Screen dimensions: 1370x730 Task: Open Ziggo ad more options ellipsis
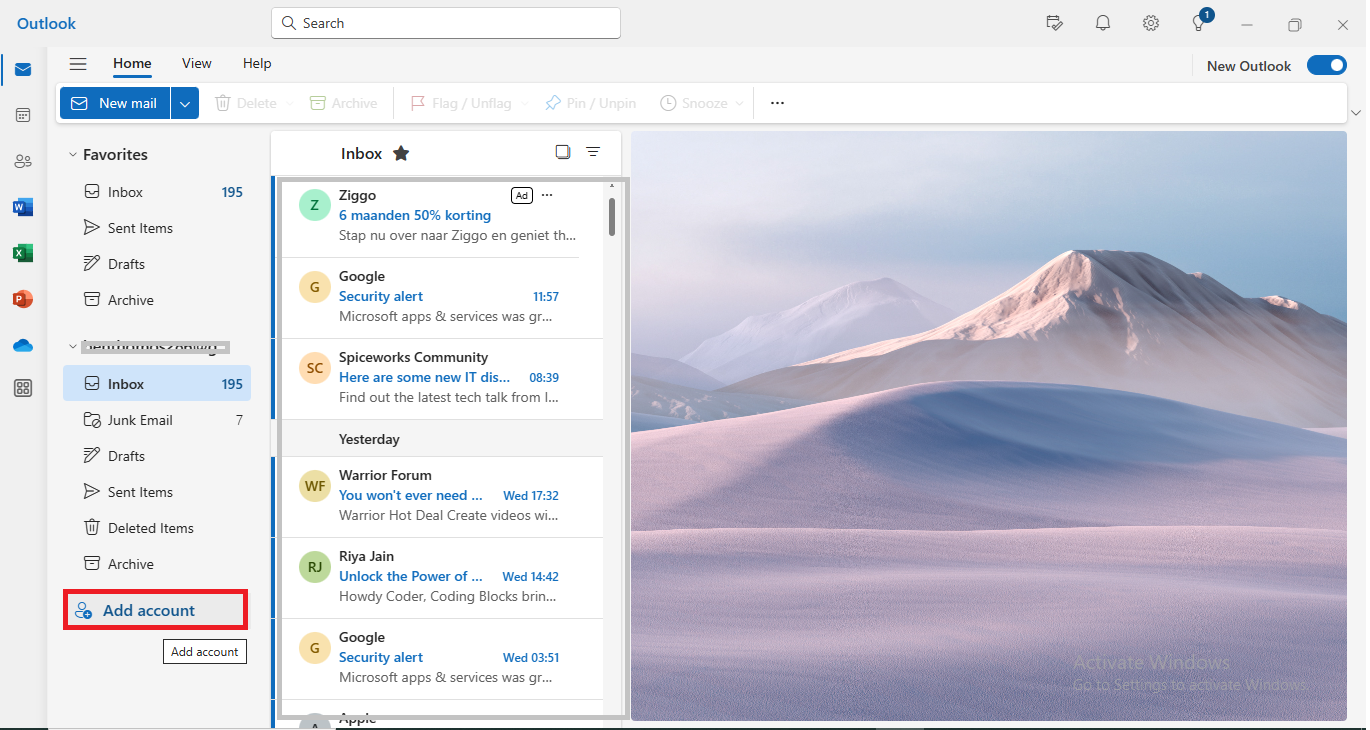pos(546,195)
